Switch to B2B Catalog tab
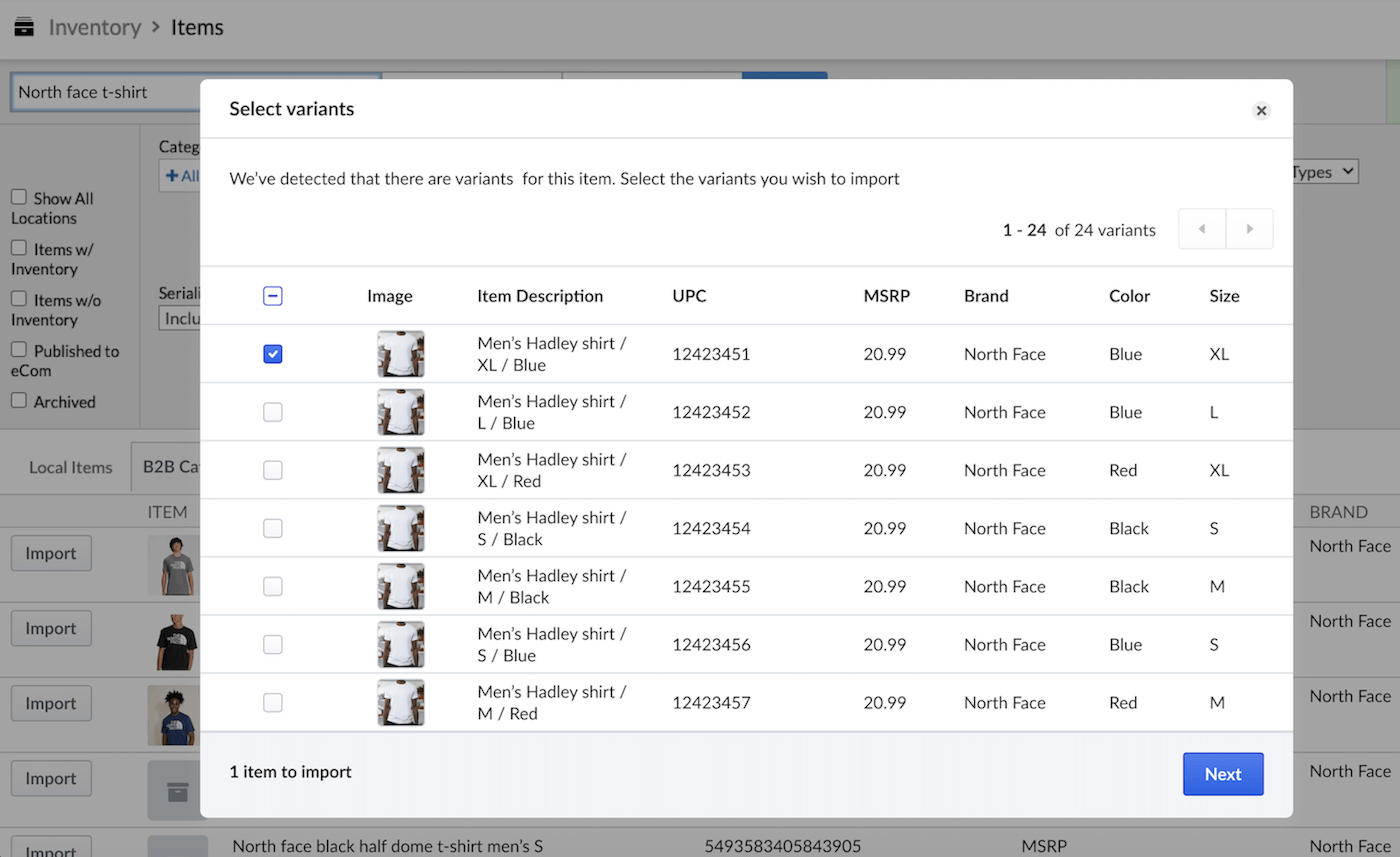The height and width of the screenshot is (857, 1400). tap(167, 467)
